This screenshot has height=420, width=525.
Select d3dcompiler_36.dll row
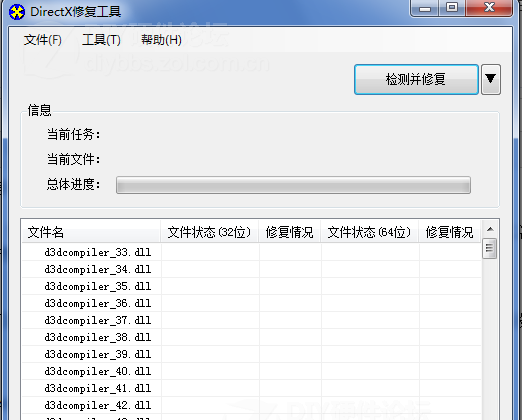tap(251, 303)
